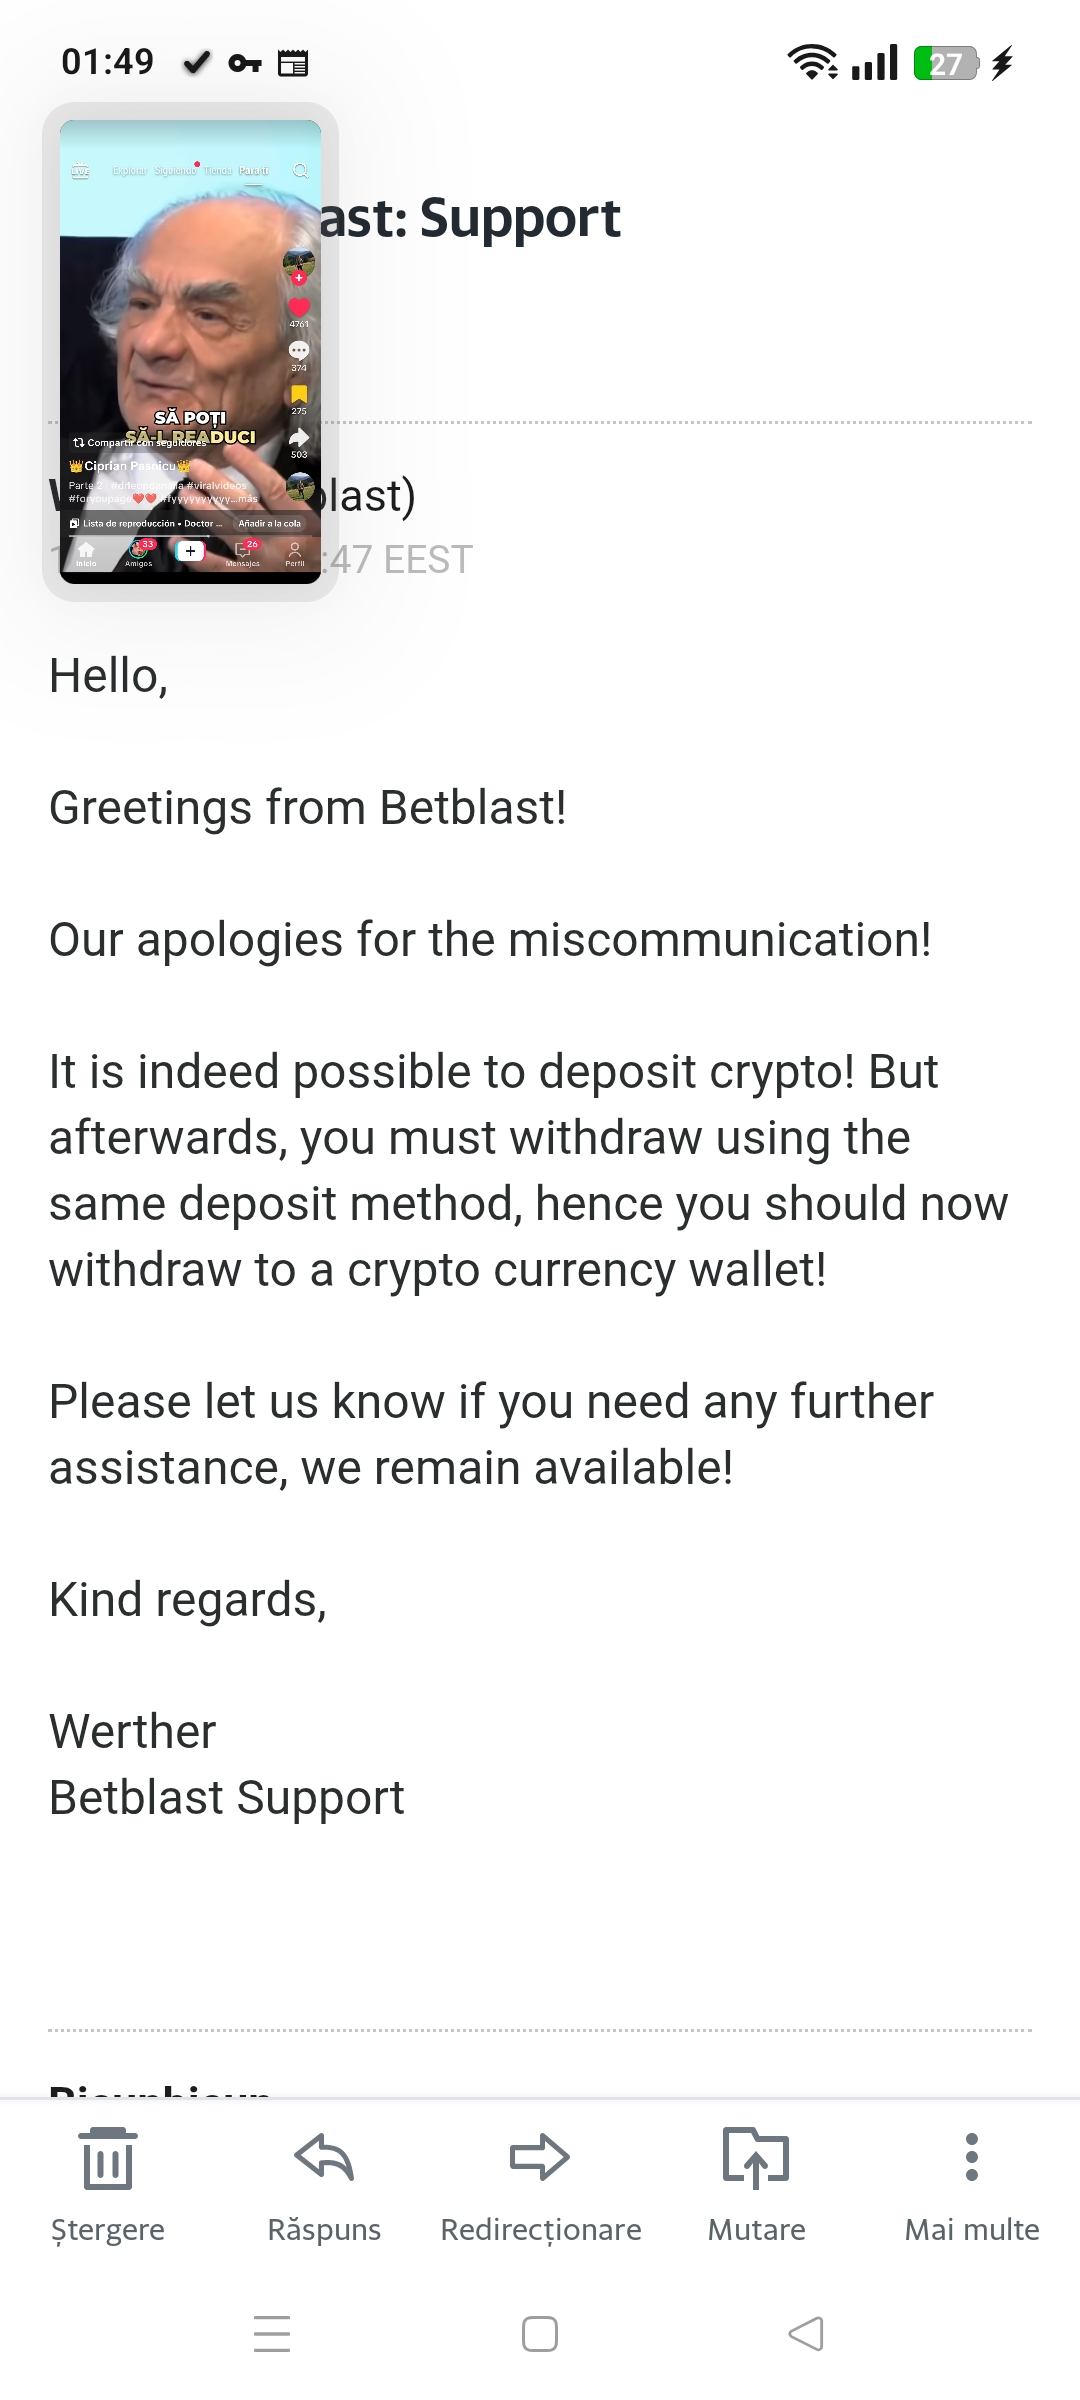
Task: Tap the Android home navigation button
Action: coord(540,2334)
